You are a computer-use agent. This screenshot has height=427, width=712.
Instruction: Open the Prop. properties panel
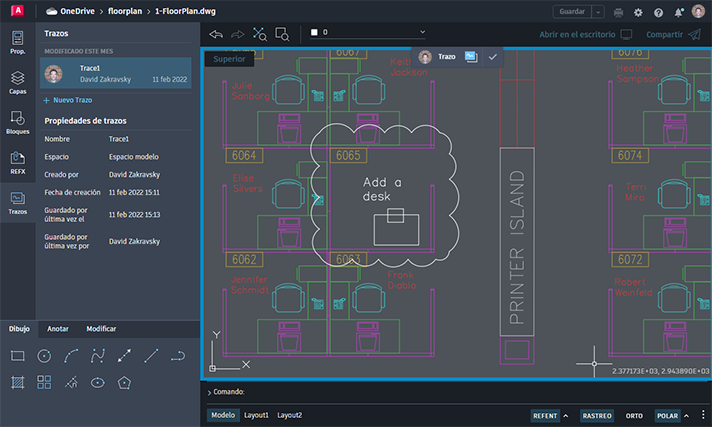click(18, 43)
